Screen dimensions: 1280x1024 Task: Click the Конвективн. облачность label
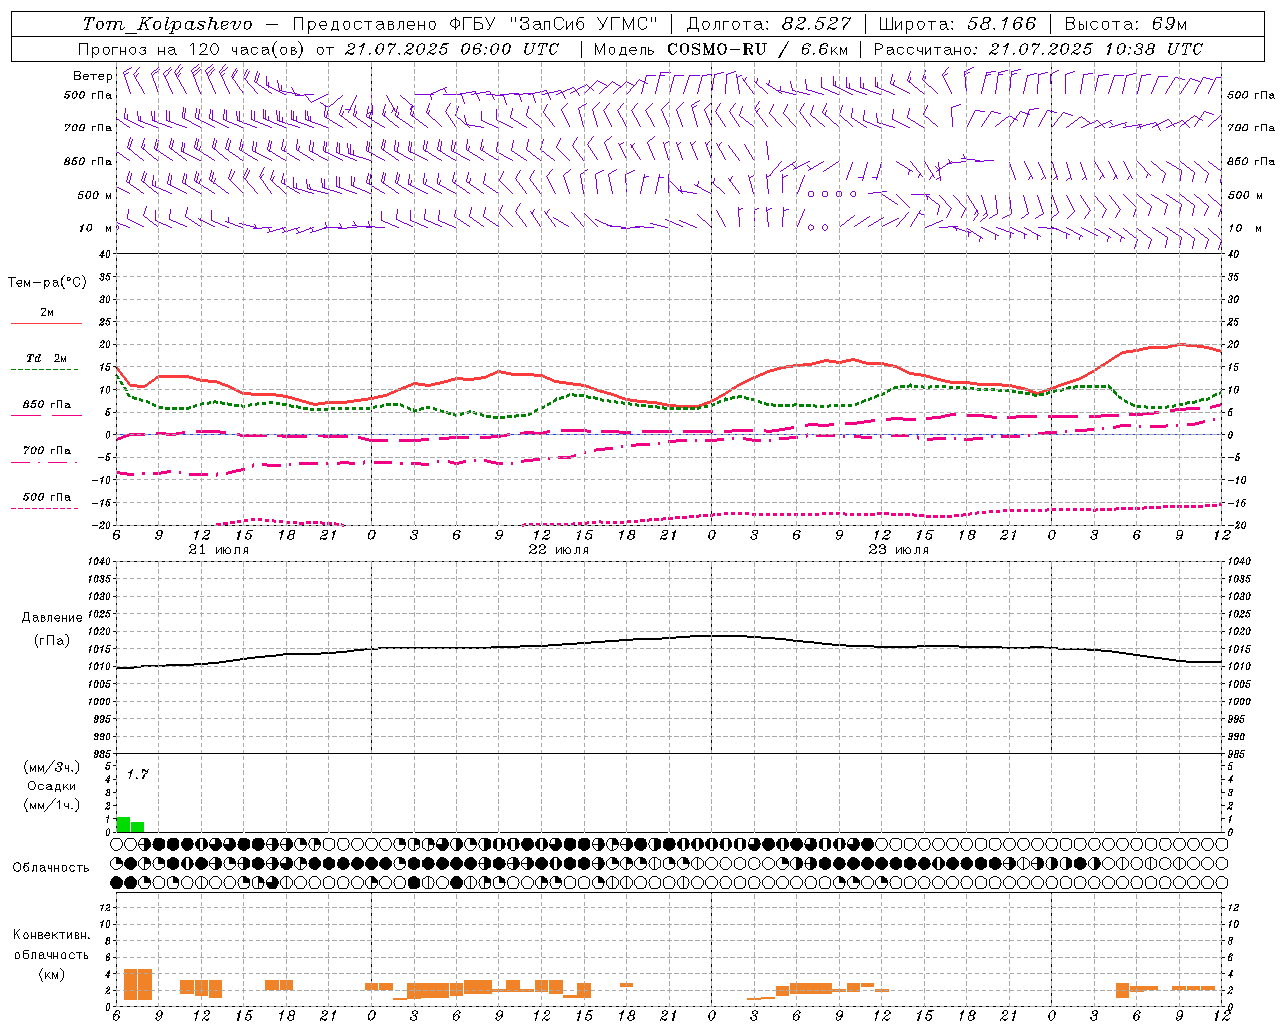(51, 945)
